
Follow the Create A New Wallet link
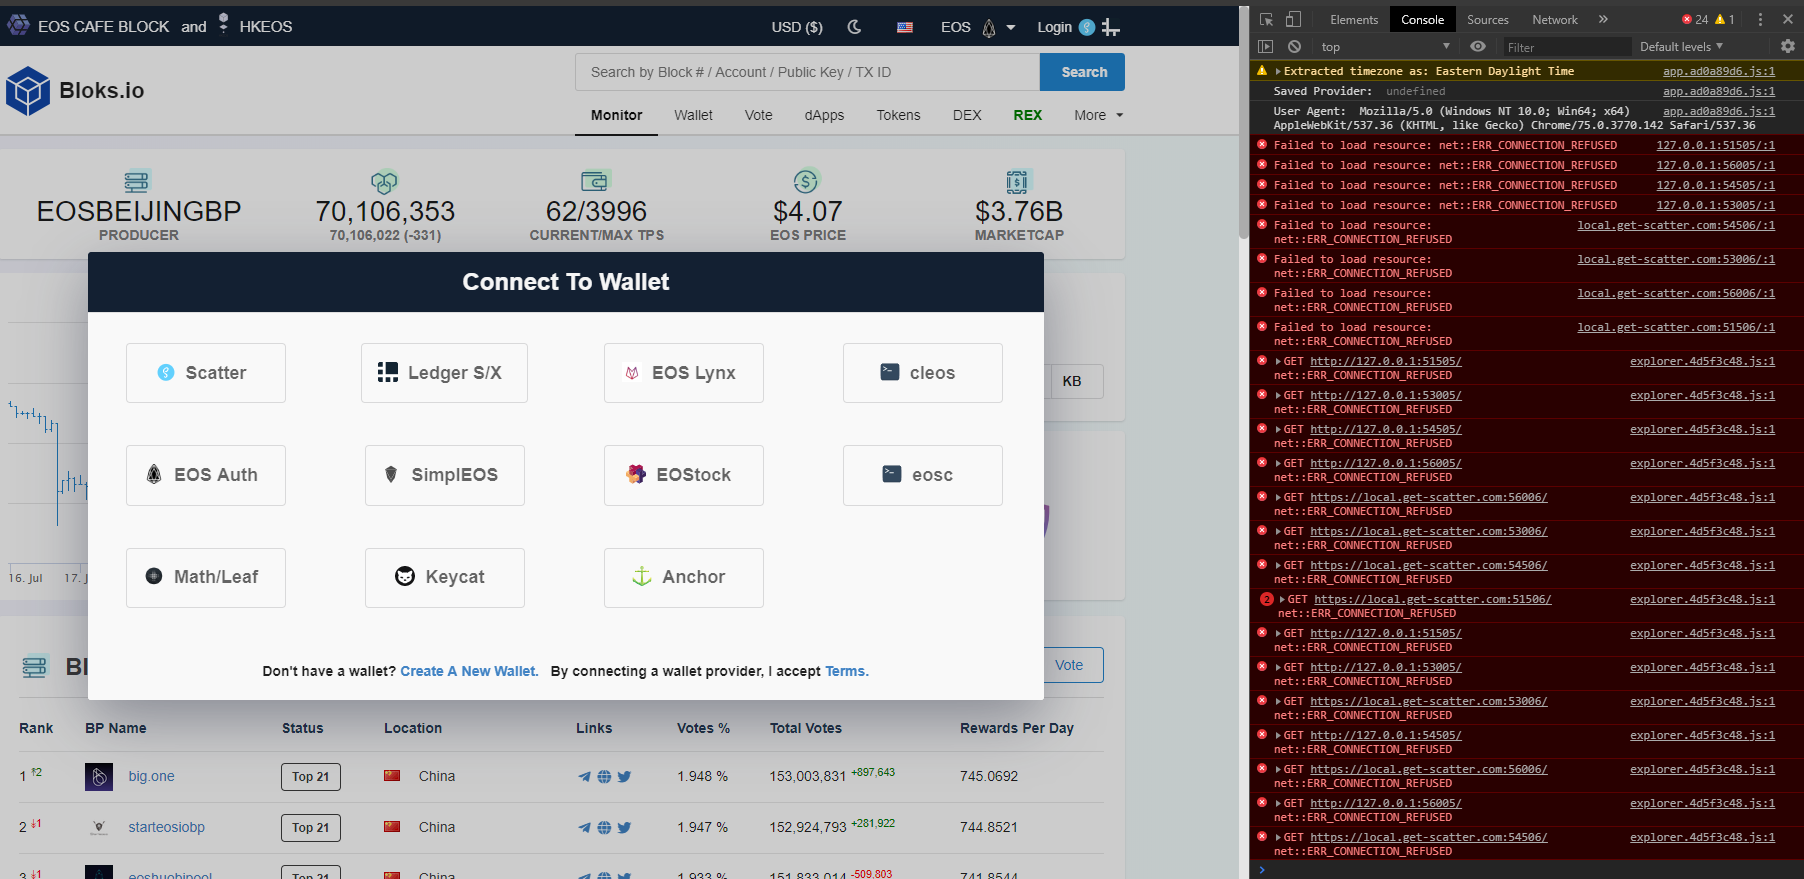[x=469, y=671]
